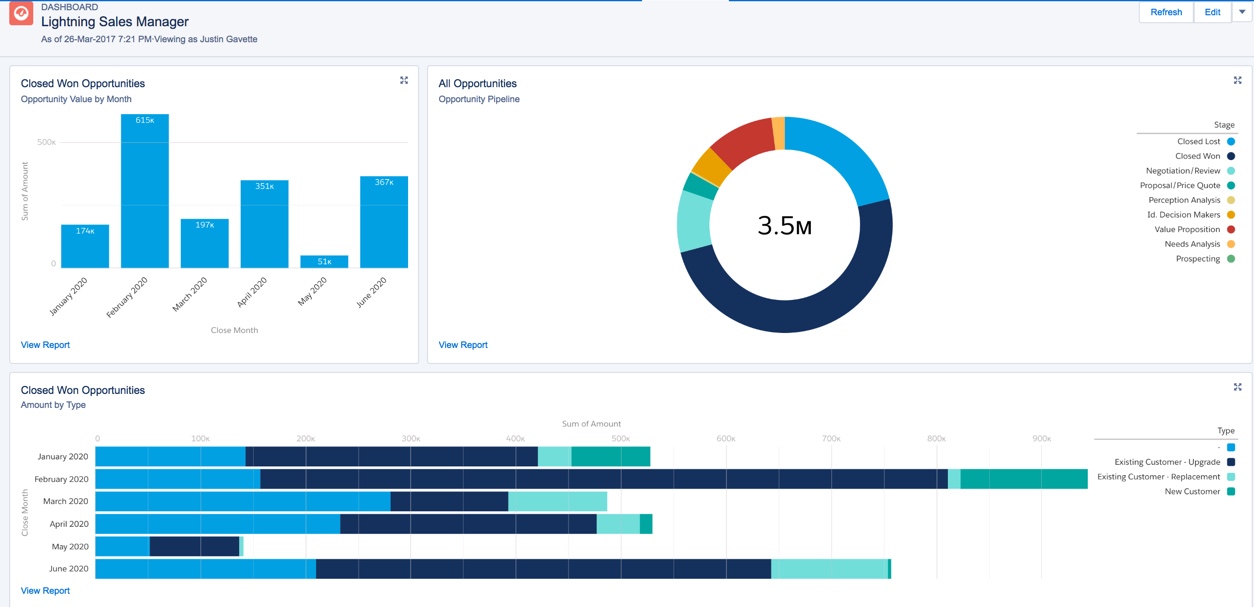Select the Value Proposition legend dot

tap(1231, 230)
